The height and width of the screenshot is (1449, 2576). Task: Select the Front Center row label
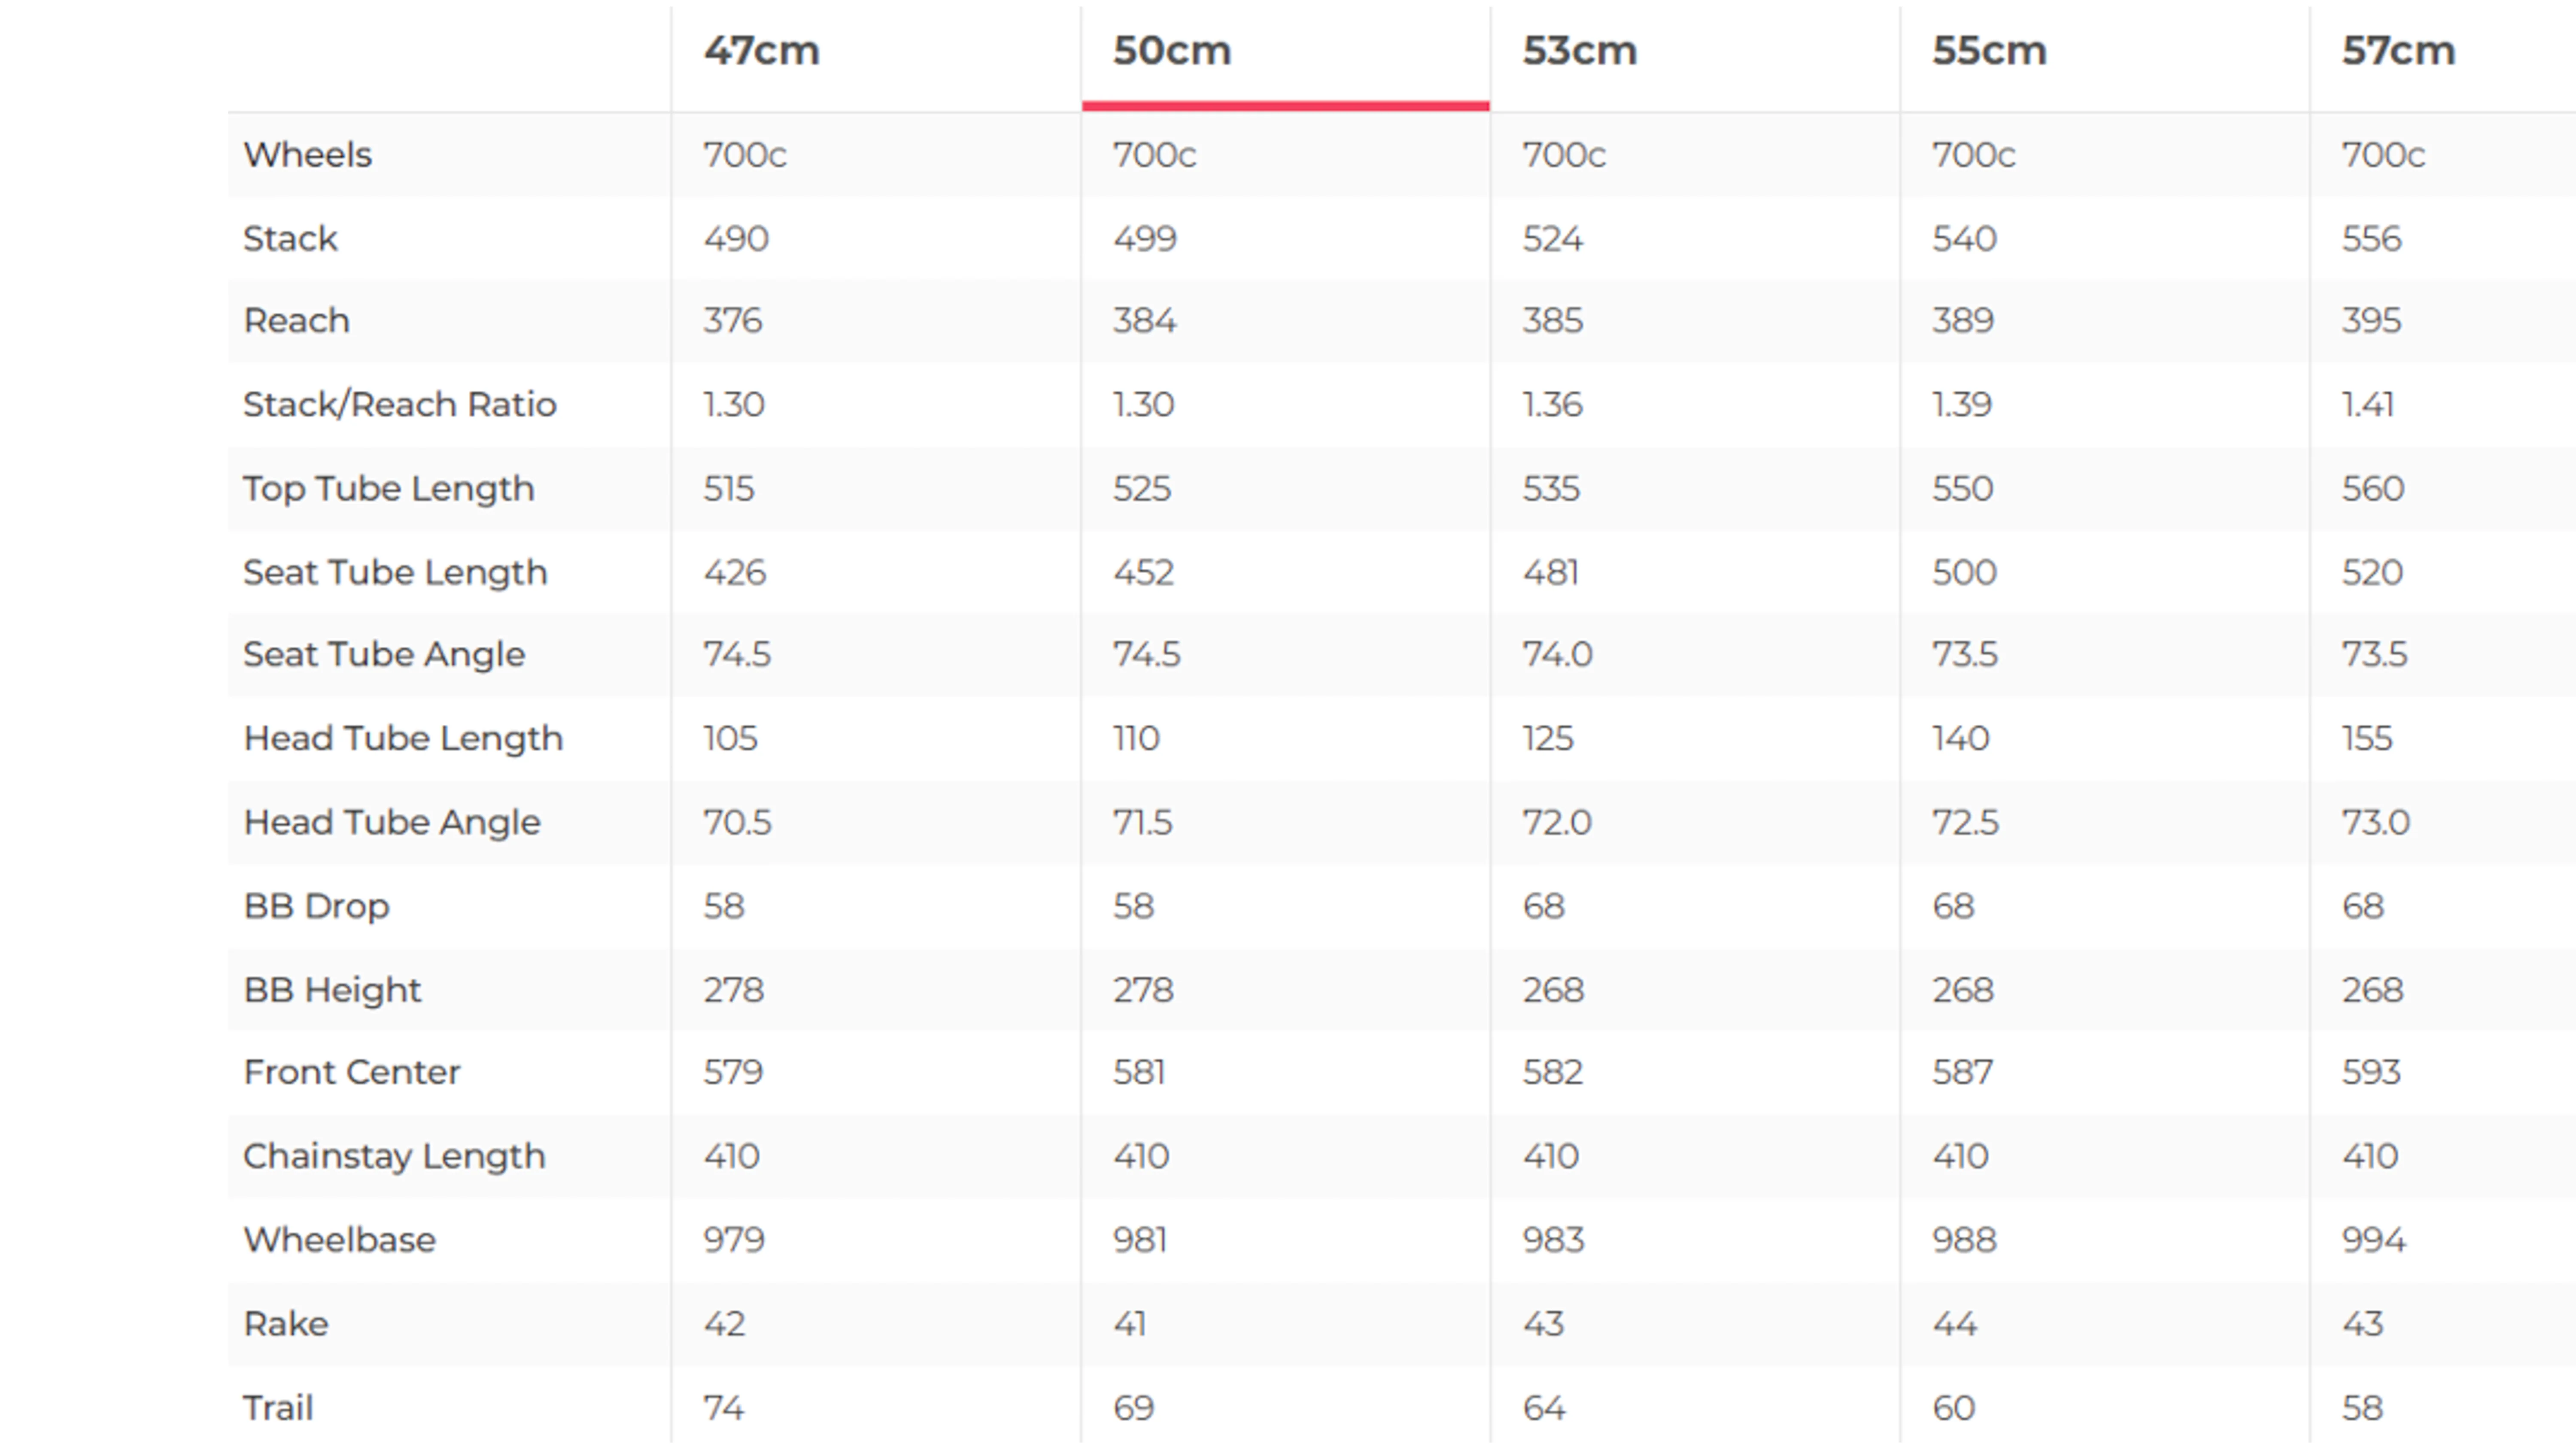coord(352,1073)
